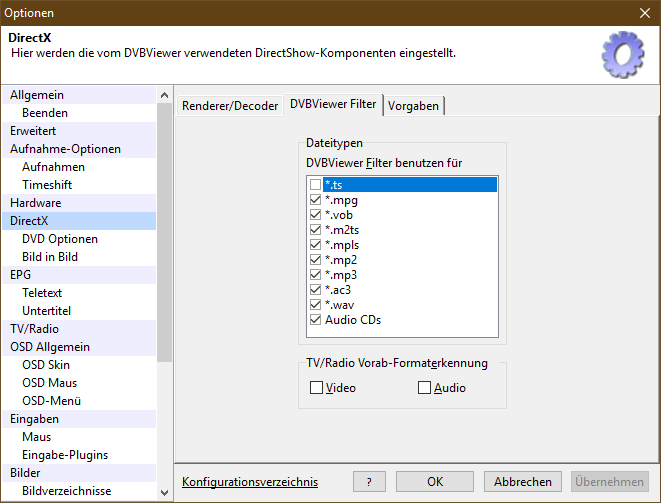Cancel with the Abbrechen button
The width and height of the screenshot is (661, 503).
pos(523,481)
